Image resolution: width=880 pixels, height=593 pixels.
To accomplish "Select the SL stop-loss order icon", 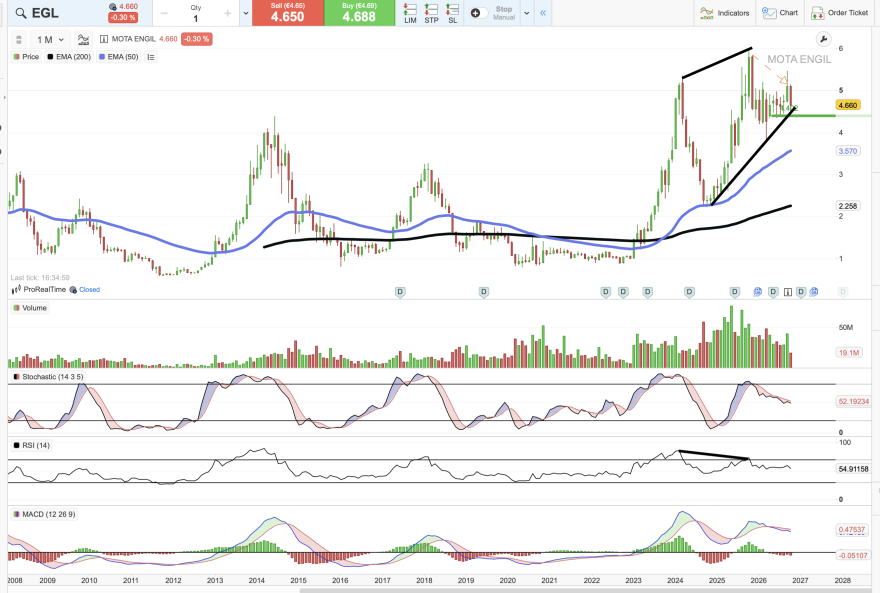I will pyautogui.click(x=452, y=13).
